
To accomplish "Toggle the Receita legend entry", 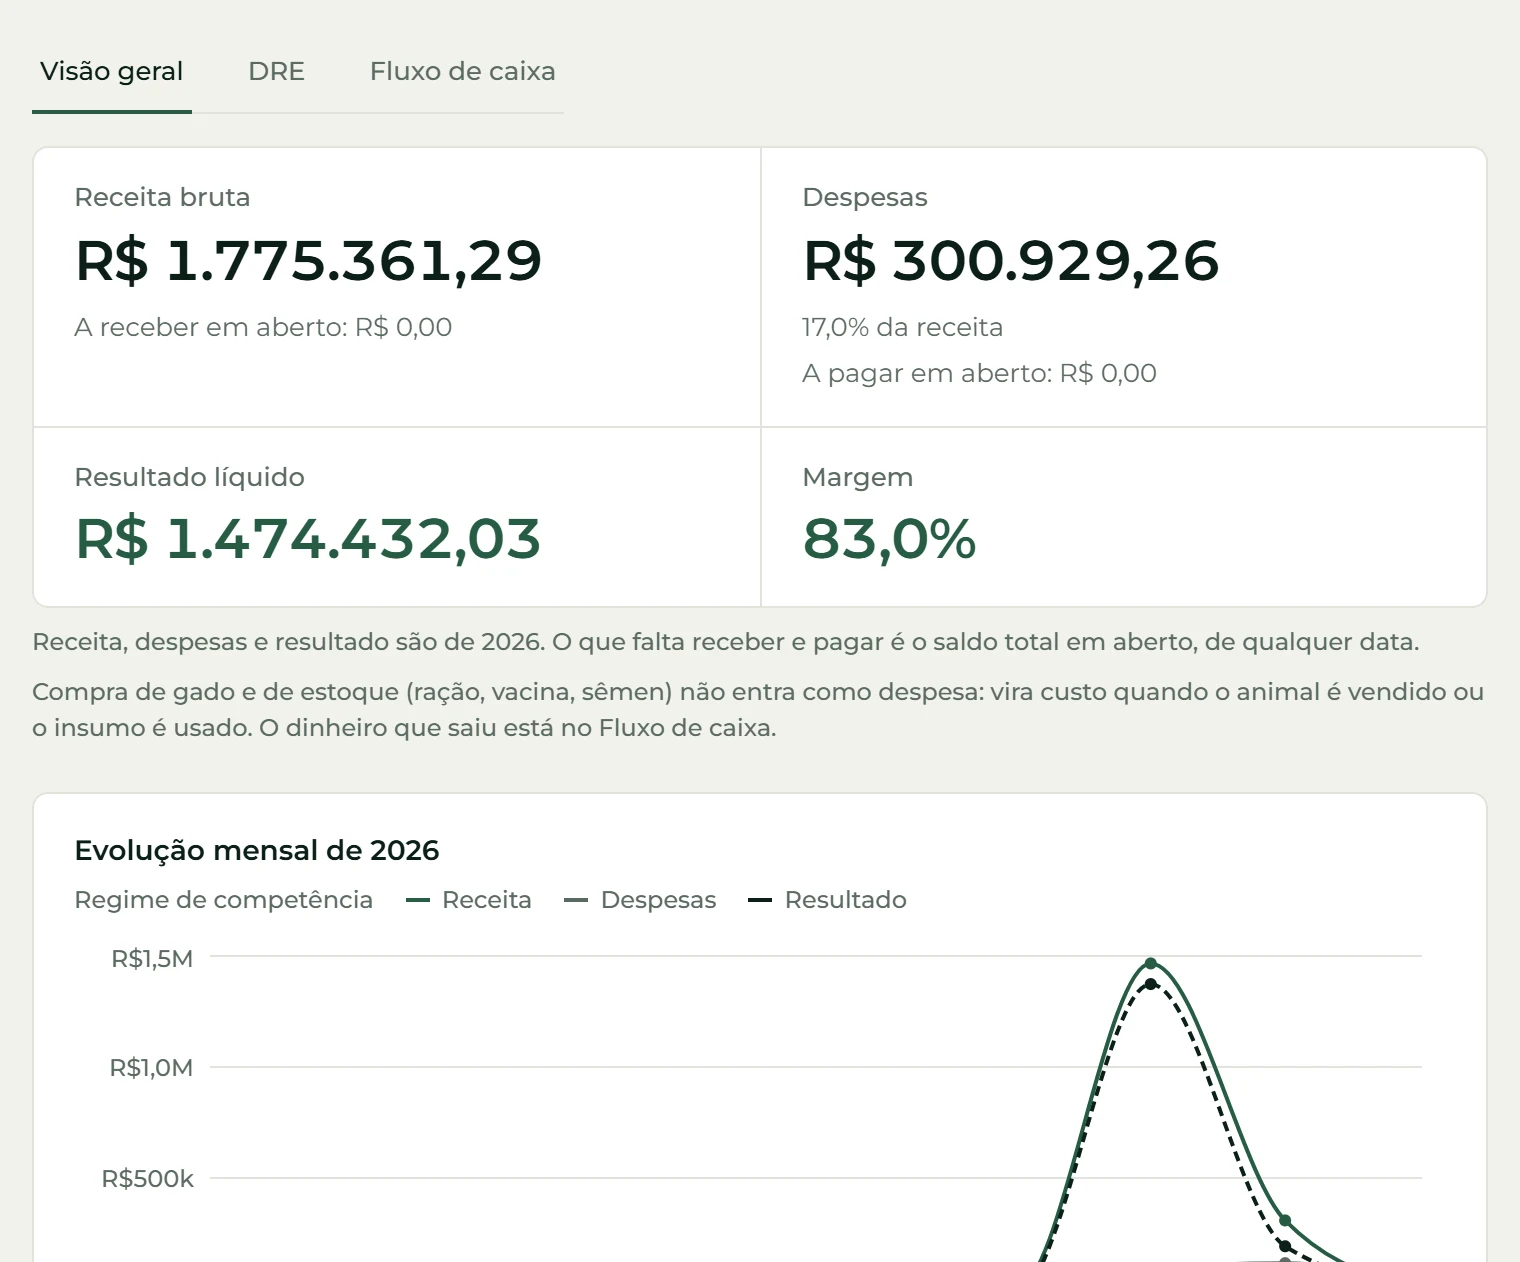I will 469,900.
